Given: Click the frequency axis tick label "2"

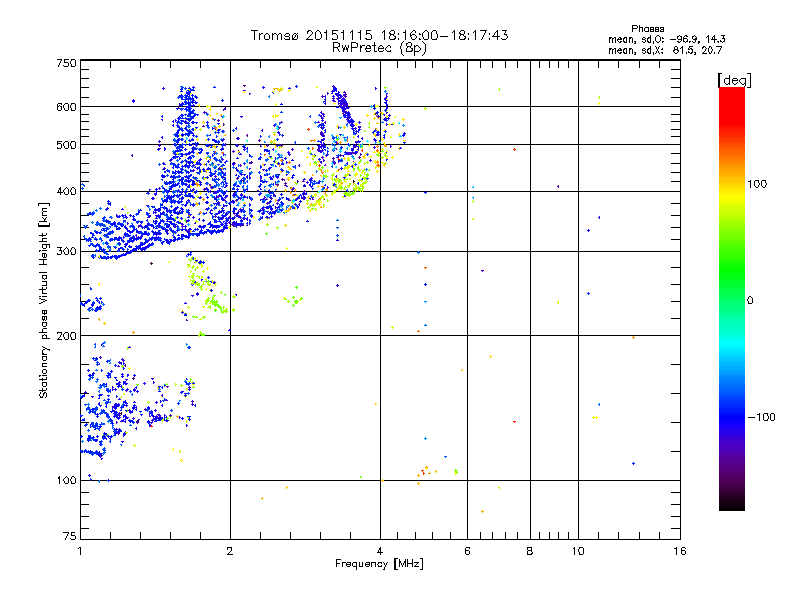Looking at the screenshot, I should point(230,551).
